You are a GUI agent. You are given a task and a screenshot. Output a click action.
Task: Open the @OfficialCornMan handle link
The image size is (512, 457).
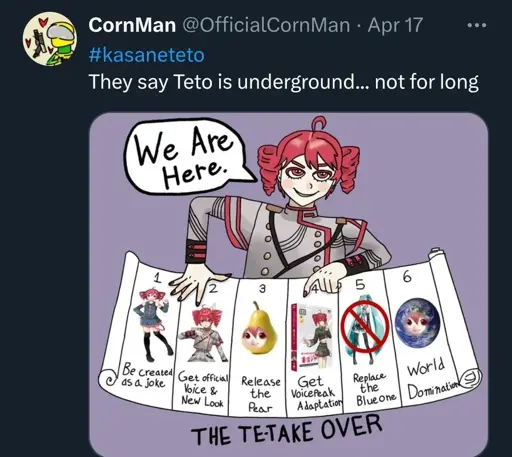(265, 25)
